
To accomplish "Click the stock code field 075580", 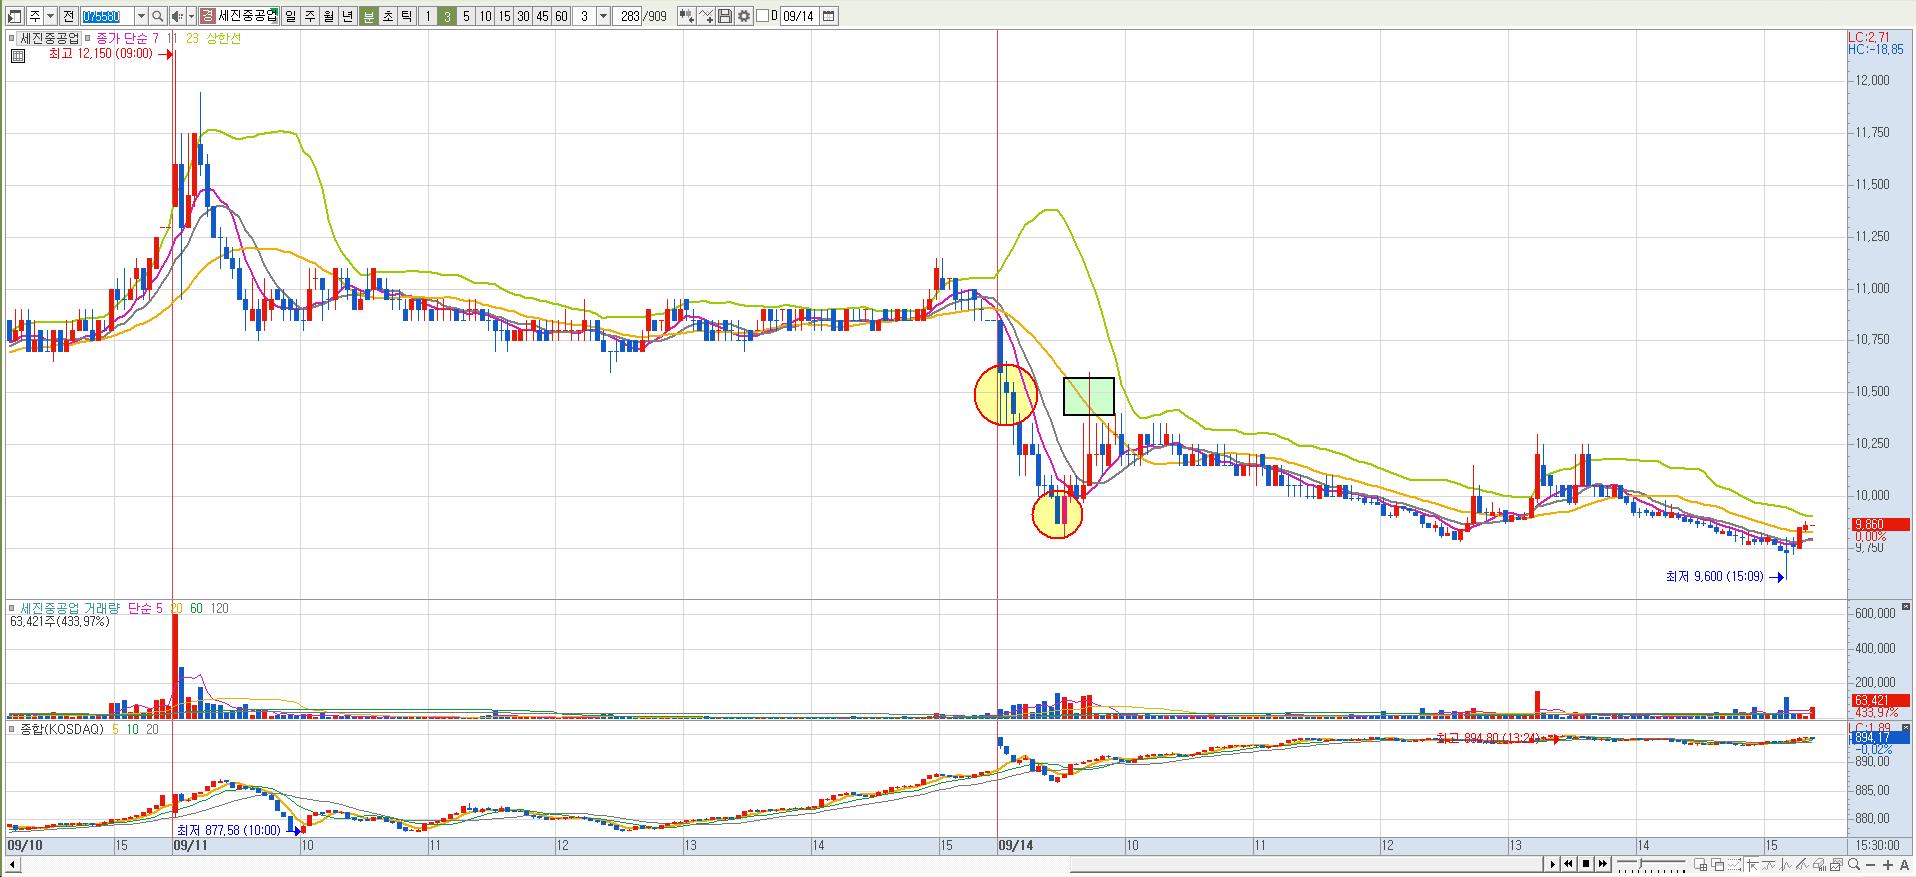I will [x=106, y=16].
